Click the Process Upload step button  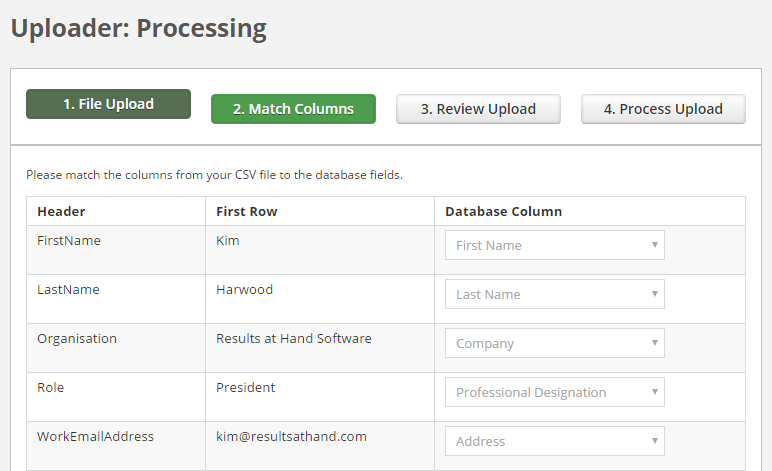pos(663,109)
